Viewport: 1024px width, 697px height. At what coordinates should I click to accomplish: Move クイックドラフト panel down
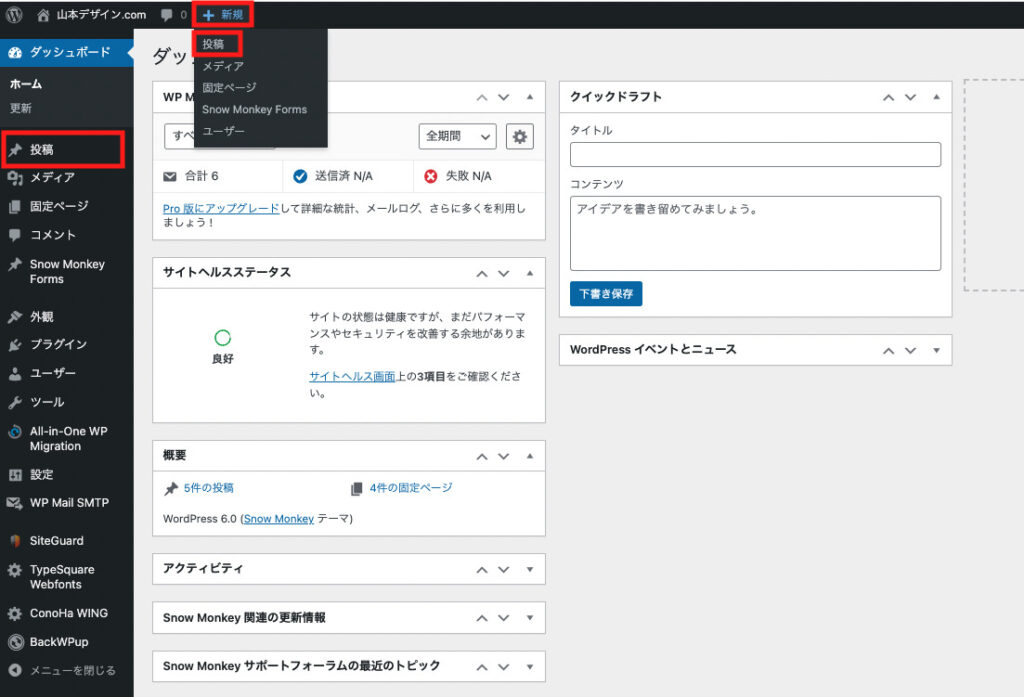pos(910,97)
